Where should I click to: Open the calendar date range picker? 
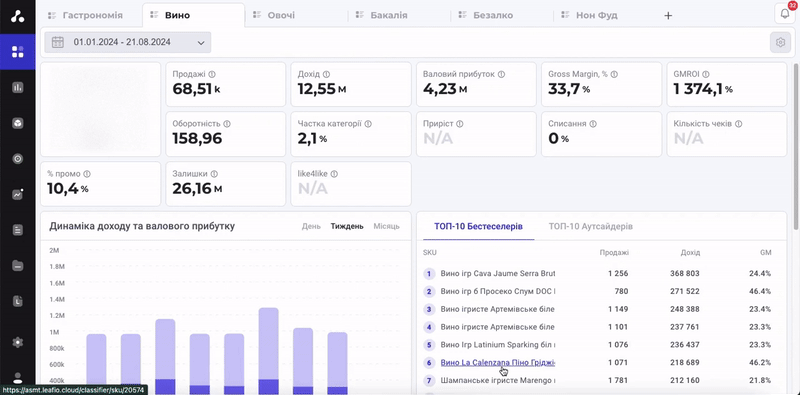(128, 42)
